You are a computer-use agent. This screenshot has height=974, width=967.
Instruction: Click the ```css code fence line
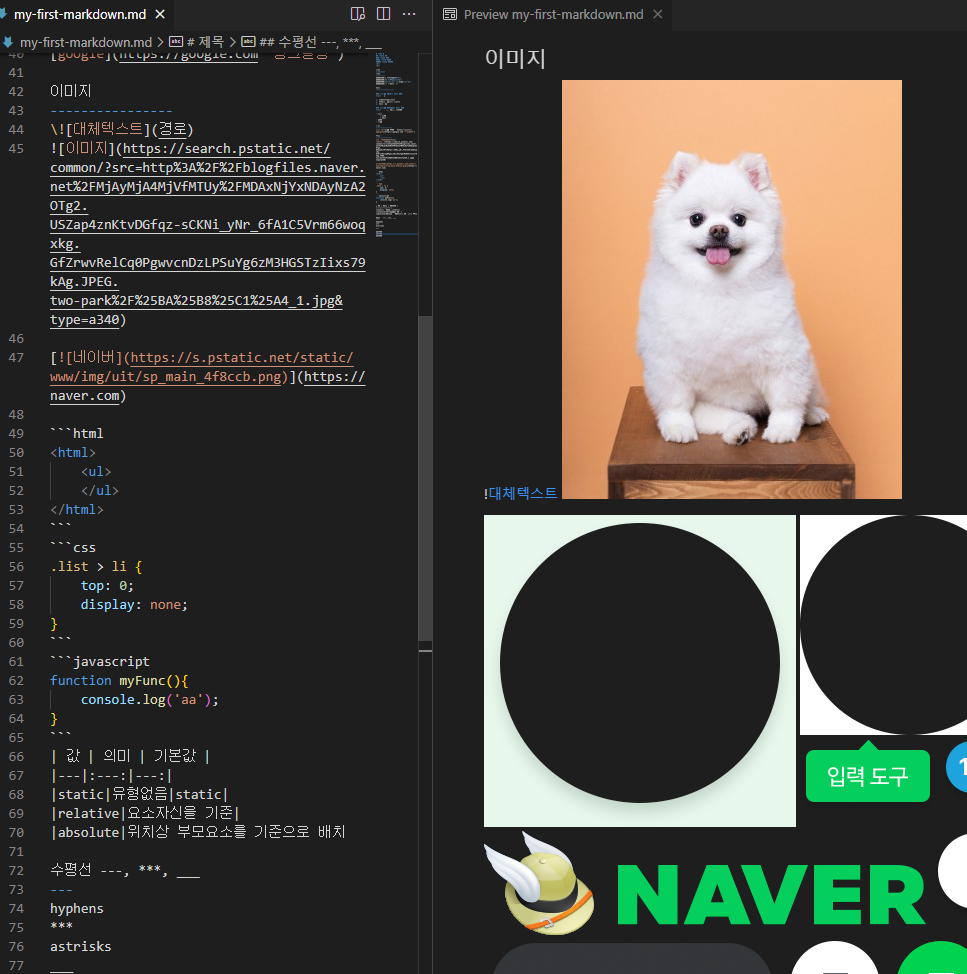tap(73, 548)
